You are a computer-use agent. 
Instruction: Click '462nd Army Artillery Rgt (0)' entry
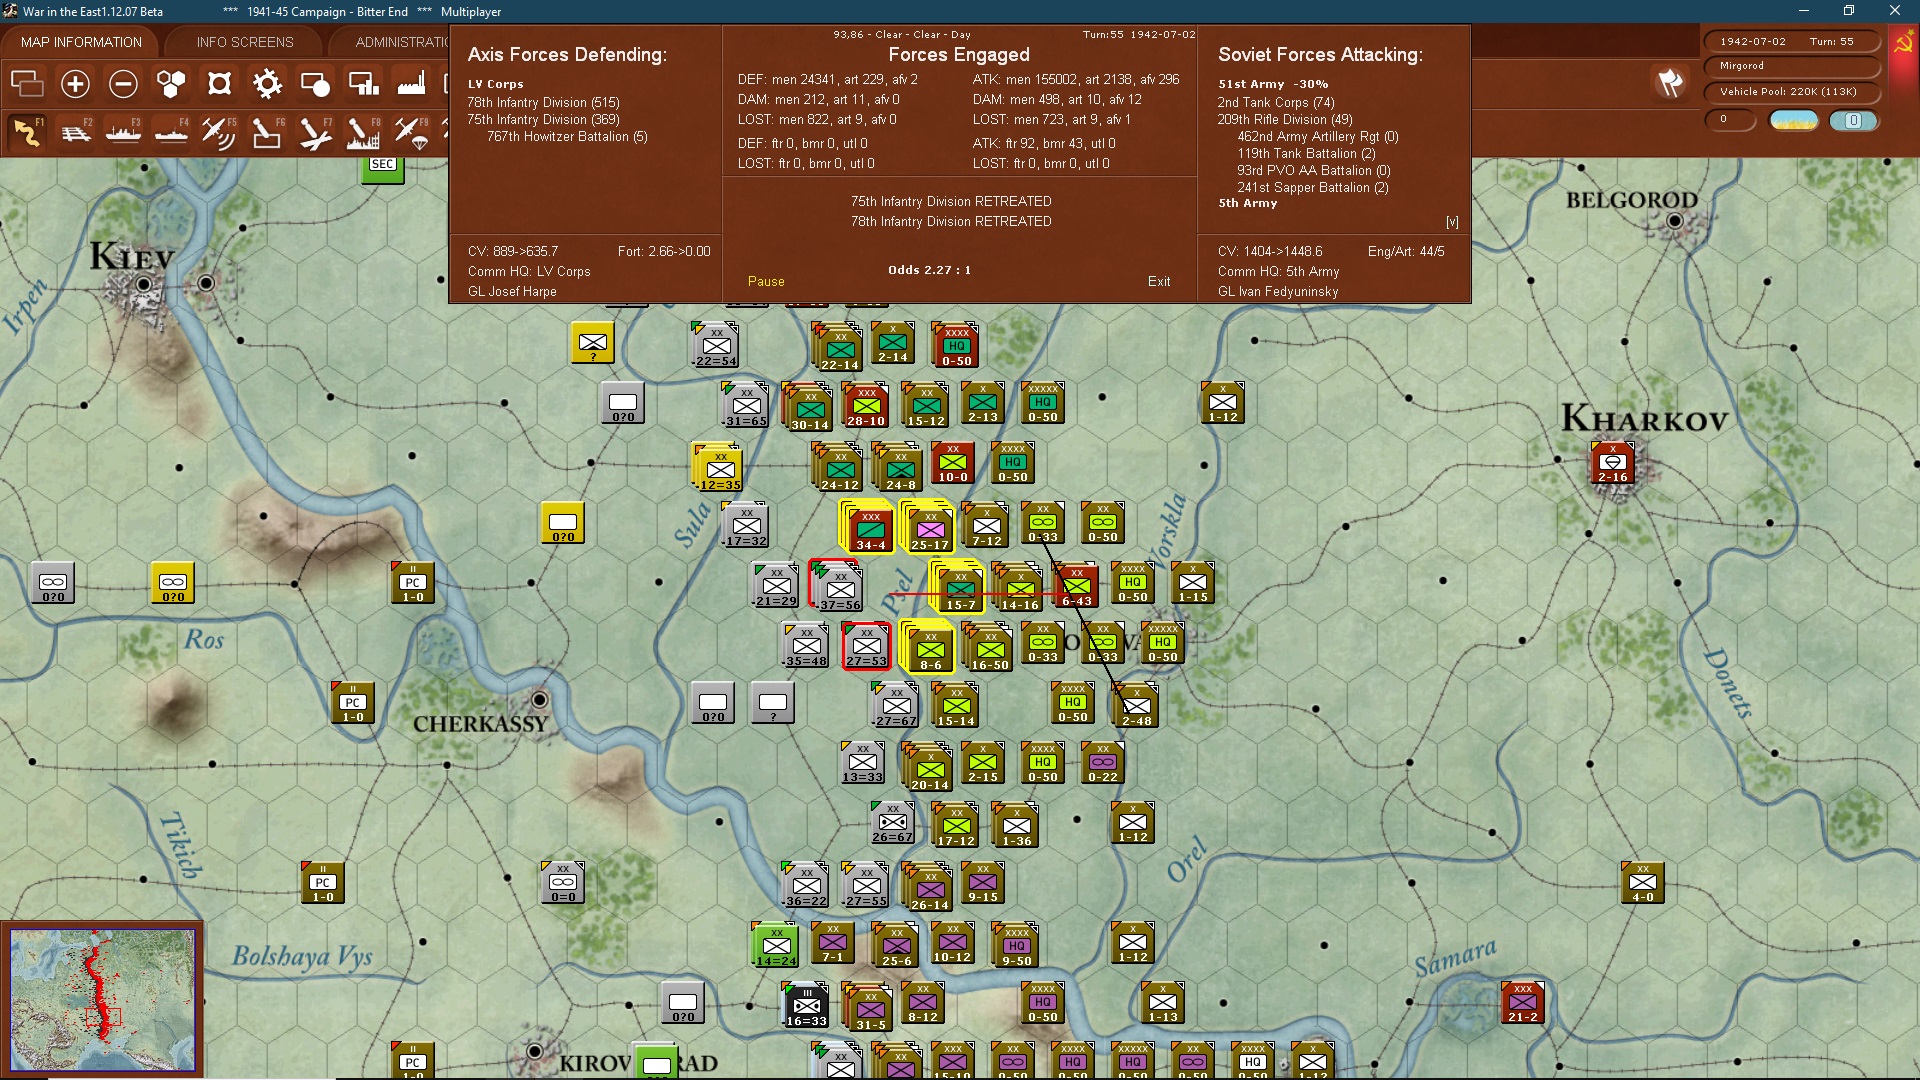(x=1317, y=137)
